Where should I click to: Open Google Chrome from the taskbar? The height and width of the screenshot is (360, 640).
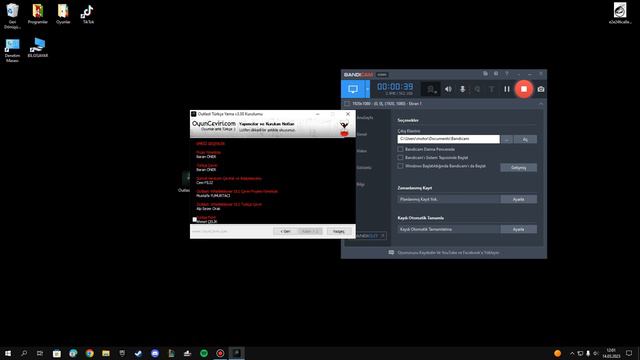pyautogui.click(x=89, y=353)
